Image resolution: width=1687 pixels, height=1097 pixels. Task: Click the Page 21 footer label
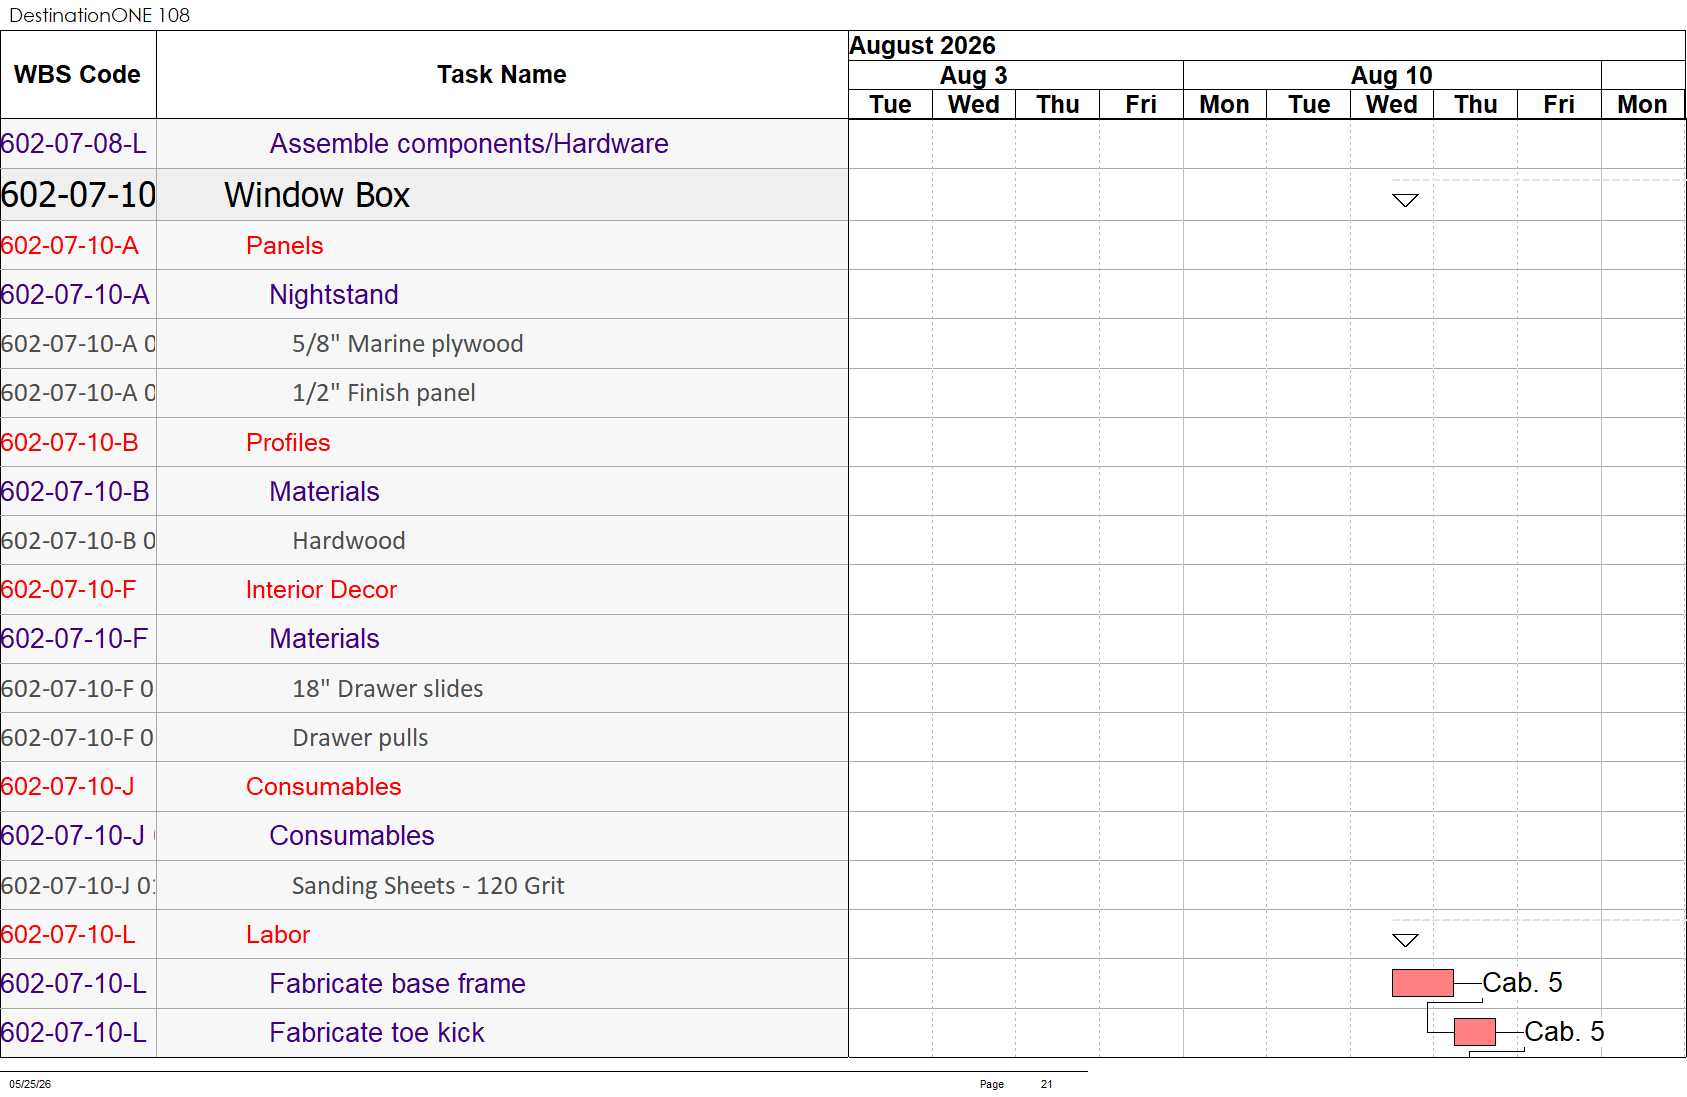(1016, 1084)
